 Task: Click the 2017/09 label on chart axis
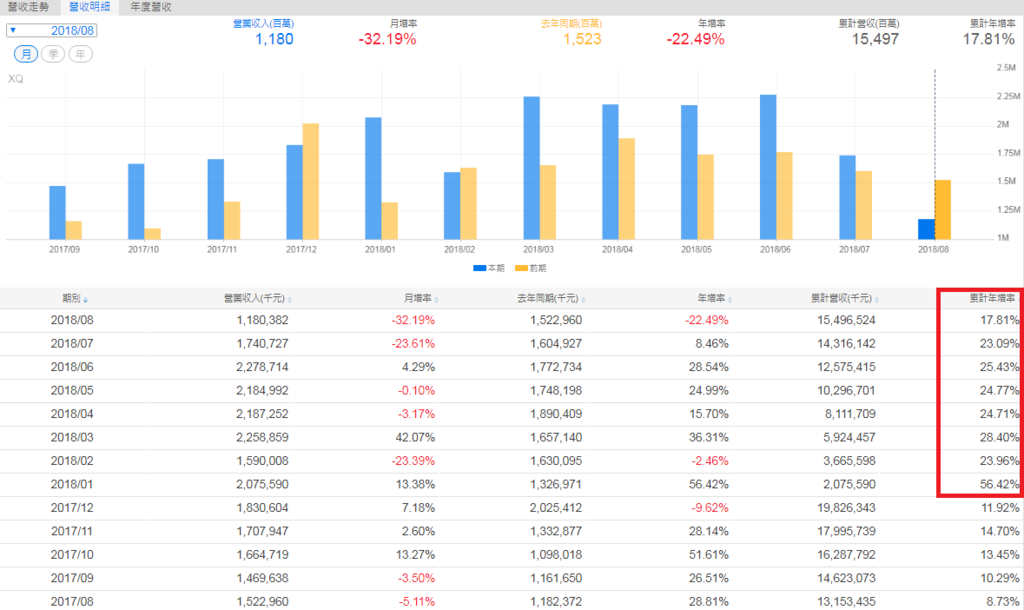pyautogui.click(x=65, y=249)
